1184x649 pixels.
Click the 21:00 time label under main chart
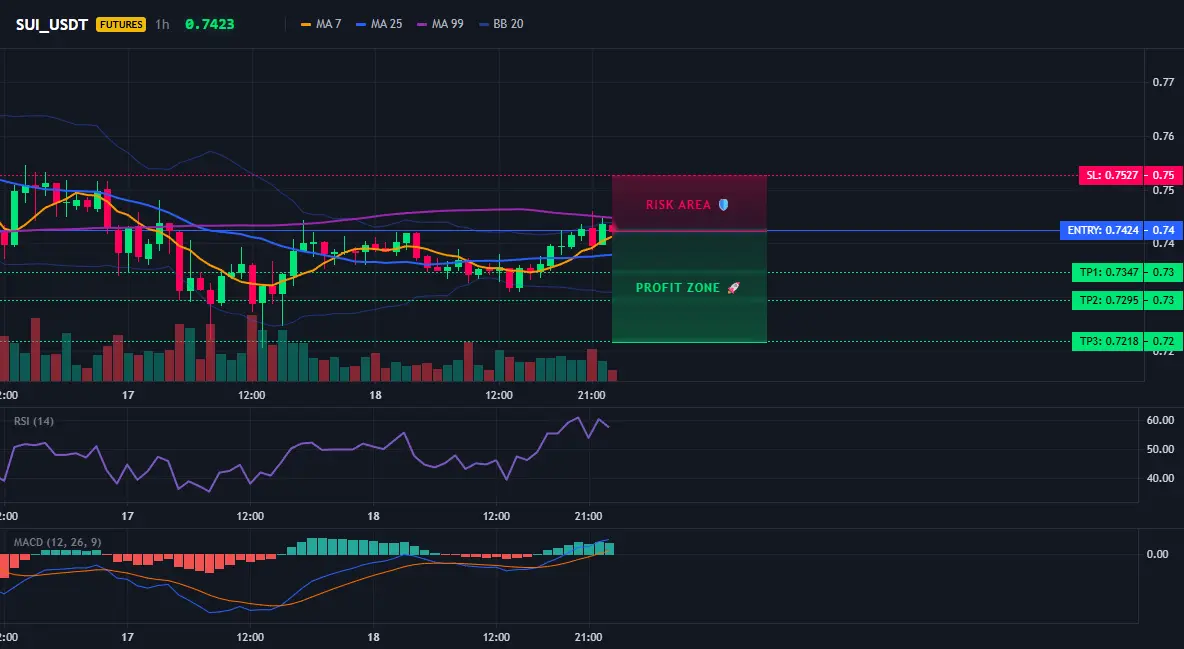[x=591, y=395]
